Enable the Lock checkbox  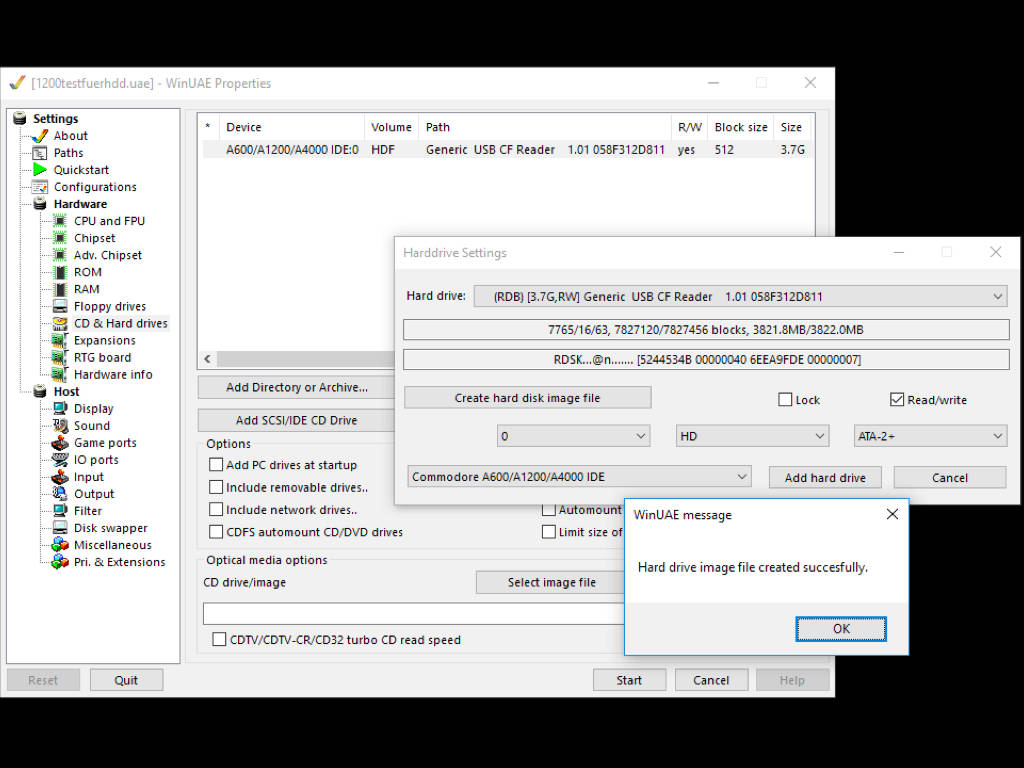[x=786, y=400]
